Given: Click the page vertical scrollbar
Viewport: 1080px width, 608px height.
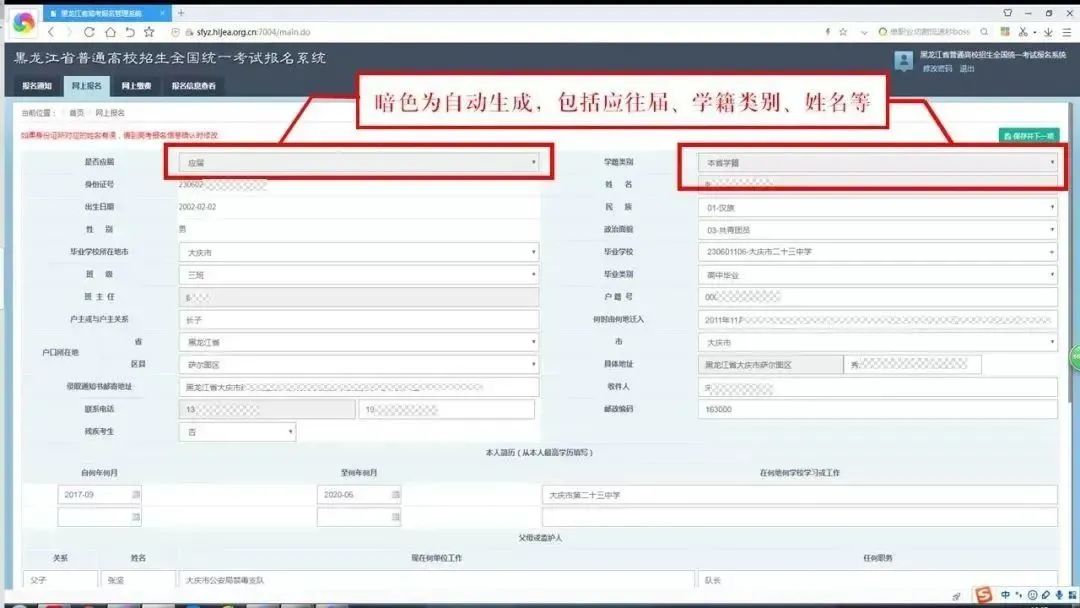Looking at the screenshot, I should click(x=1070, y=344).
